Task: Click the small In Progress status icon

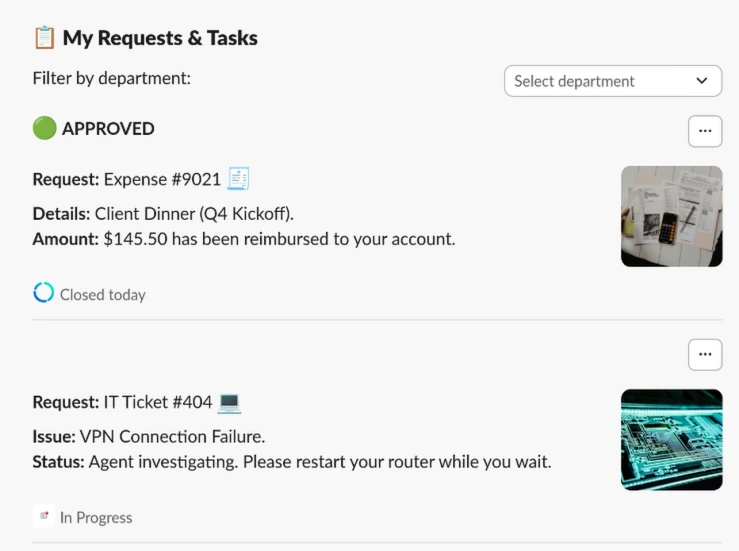Action: coord(44,517)
